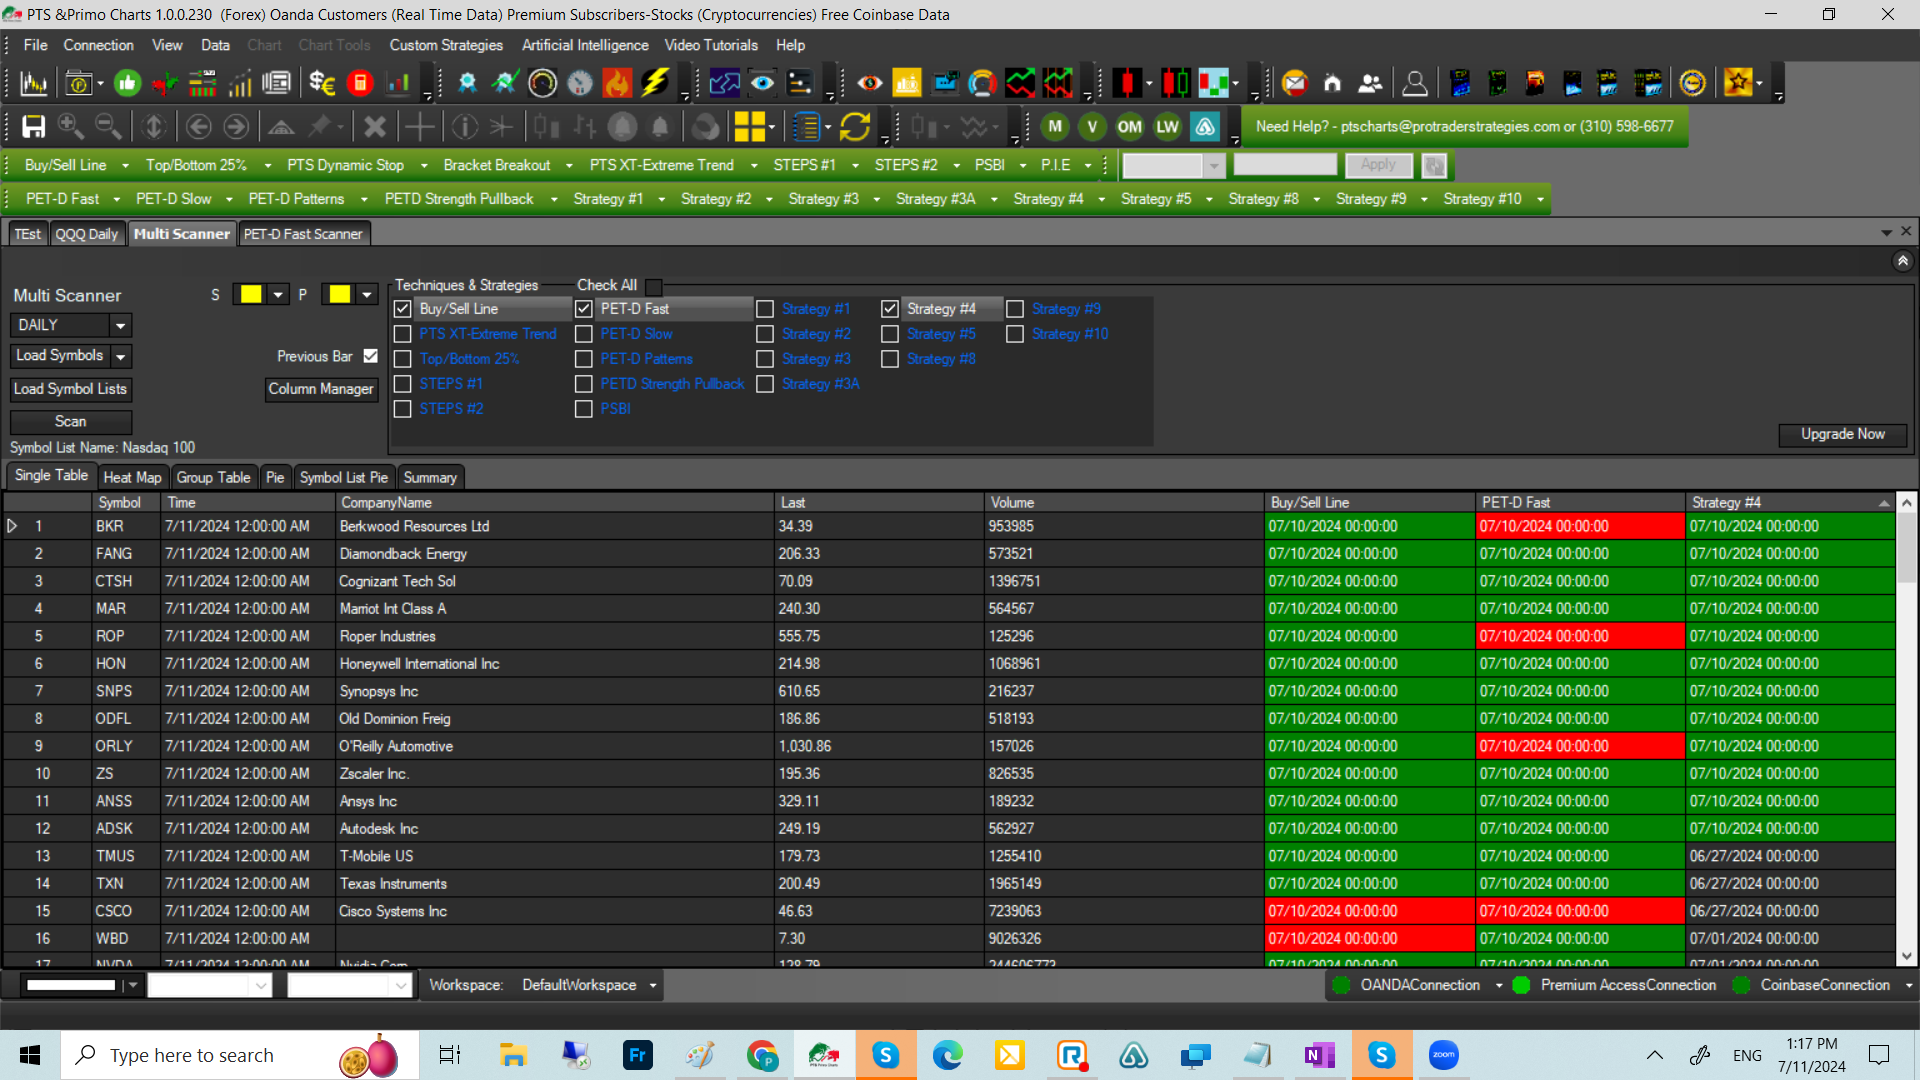Click the white home icon
This screenshot has height=1080, width=1920.
click(1332, 84)
